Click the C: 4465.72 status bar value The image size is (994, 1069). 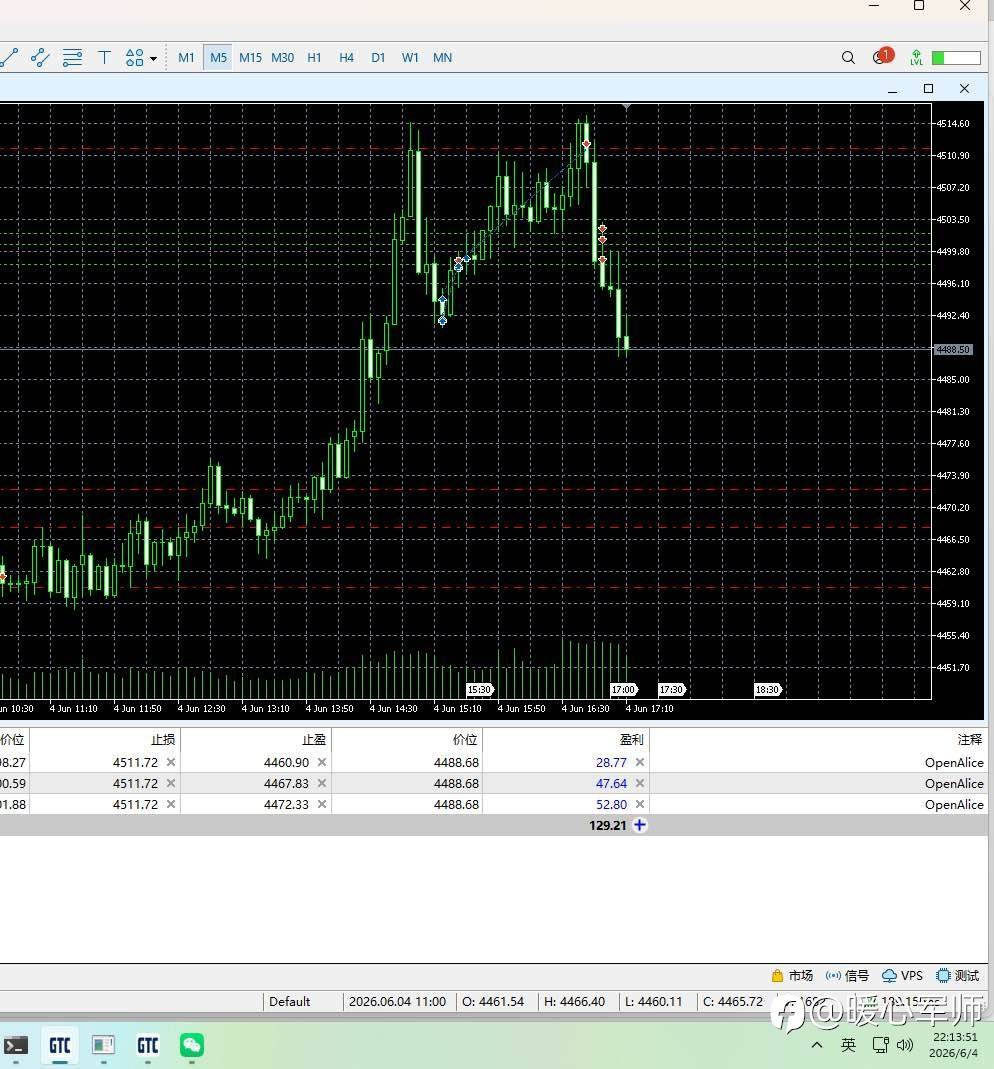point(733,1002)
